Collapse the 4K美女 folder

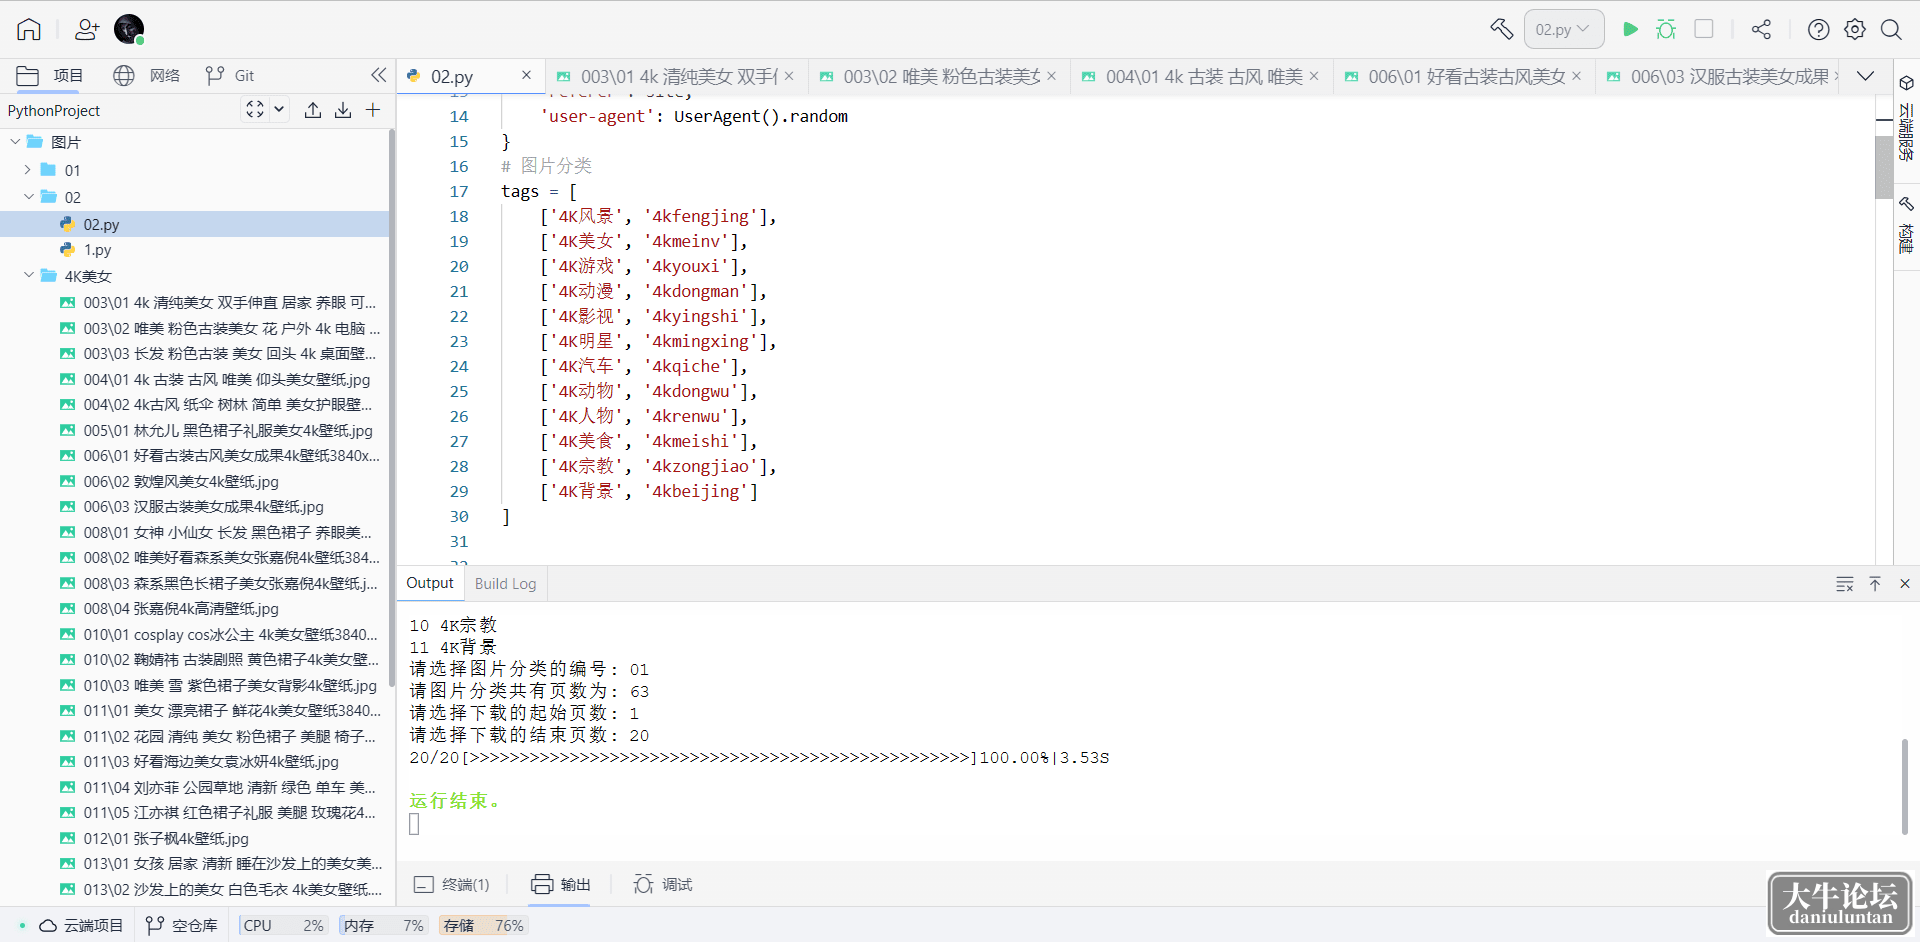click(28, 275)
